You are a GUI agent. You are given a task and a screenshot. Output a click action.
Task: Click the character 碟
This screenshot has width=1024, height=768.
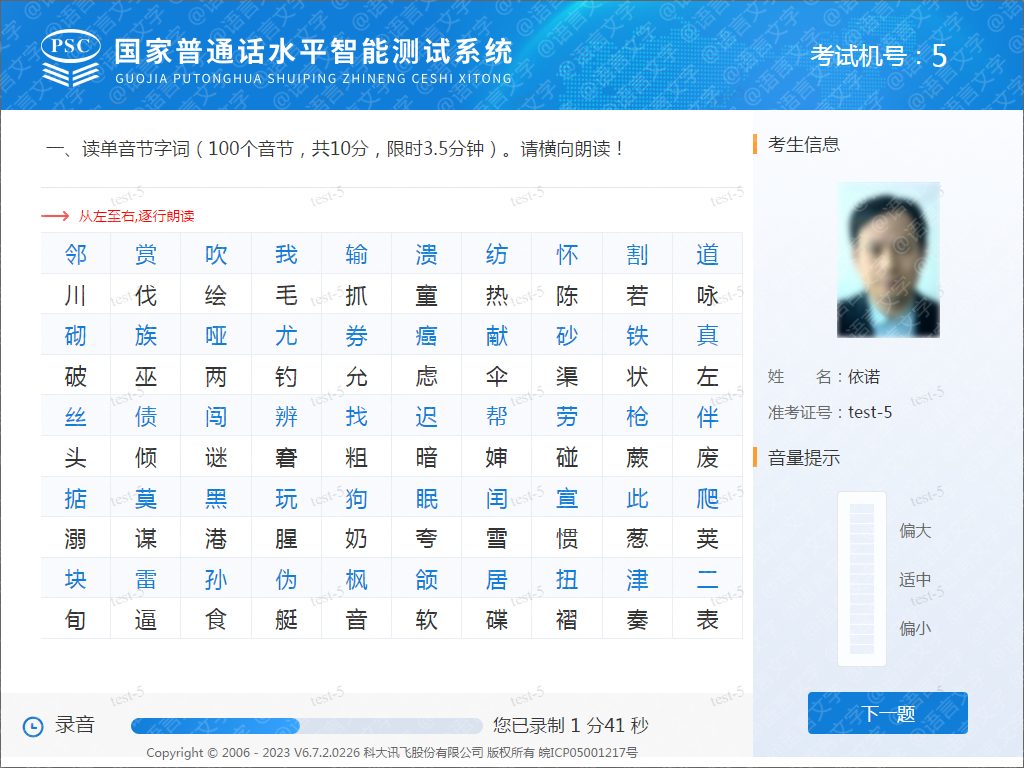pos(497,620)
